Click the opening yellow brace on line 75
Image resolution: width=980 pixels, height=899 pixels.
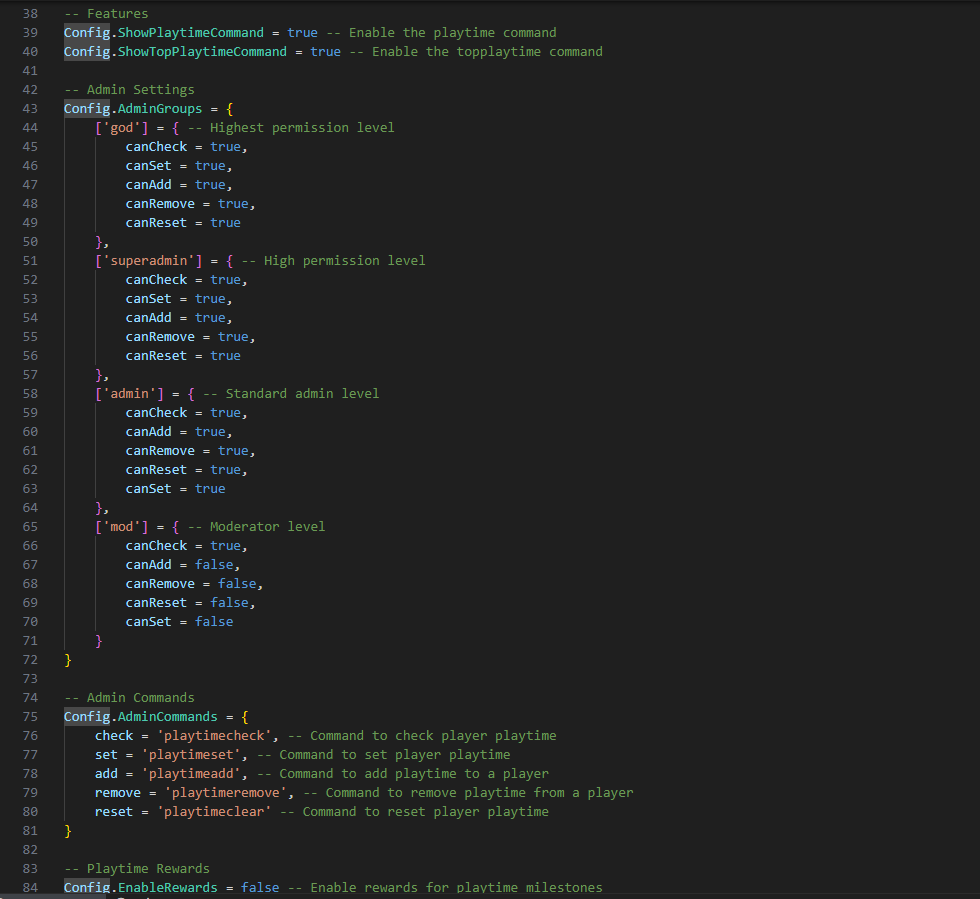[x=245, y=716]
